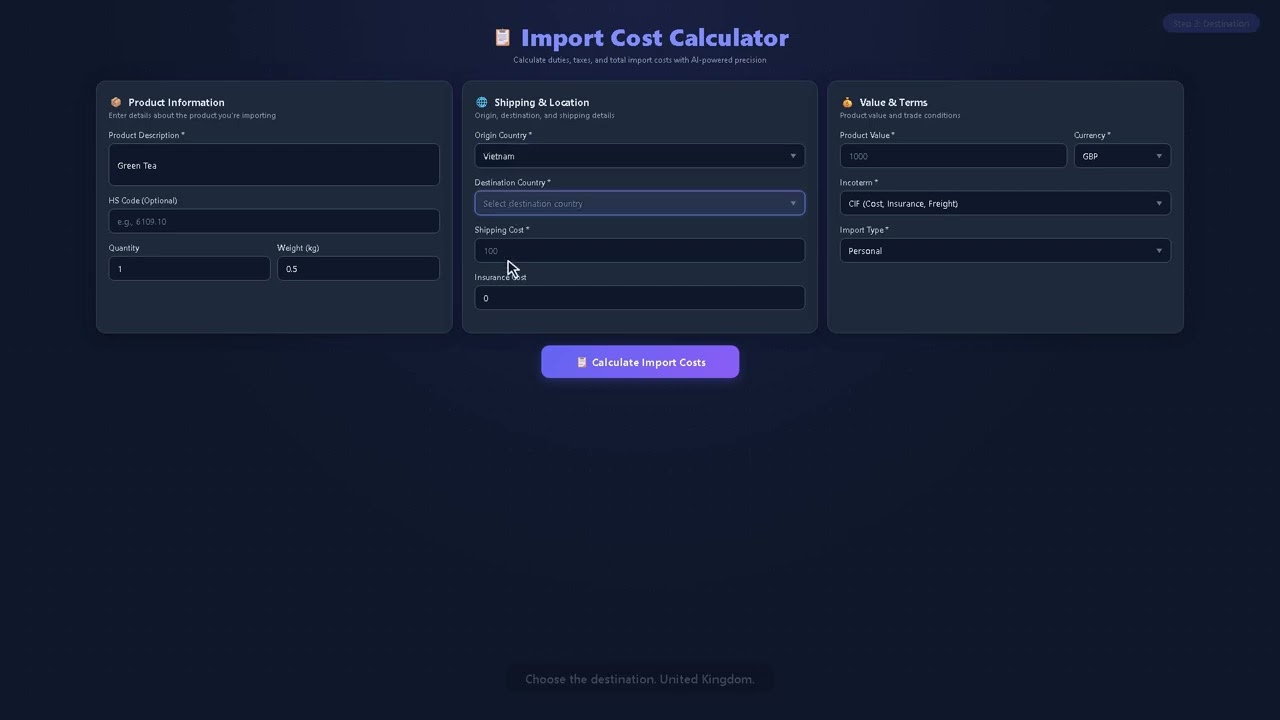The image size is (1280, 720).
Task: Click the Calculate Import Costs button
Action: click(x=640, y=362)
